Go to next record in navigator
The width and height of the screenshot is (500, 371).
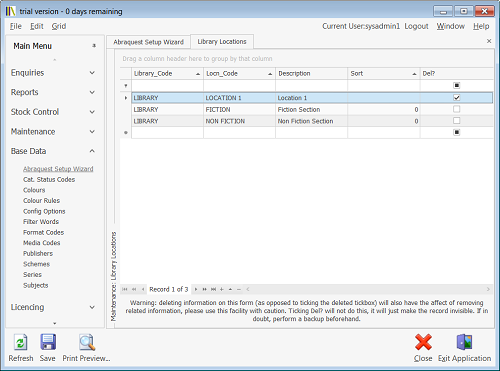point(196,289)
